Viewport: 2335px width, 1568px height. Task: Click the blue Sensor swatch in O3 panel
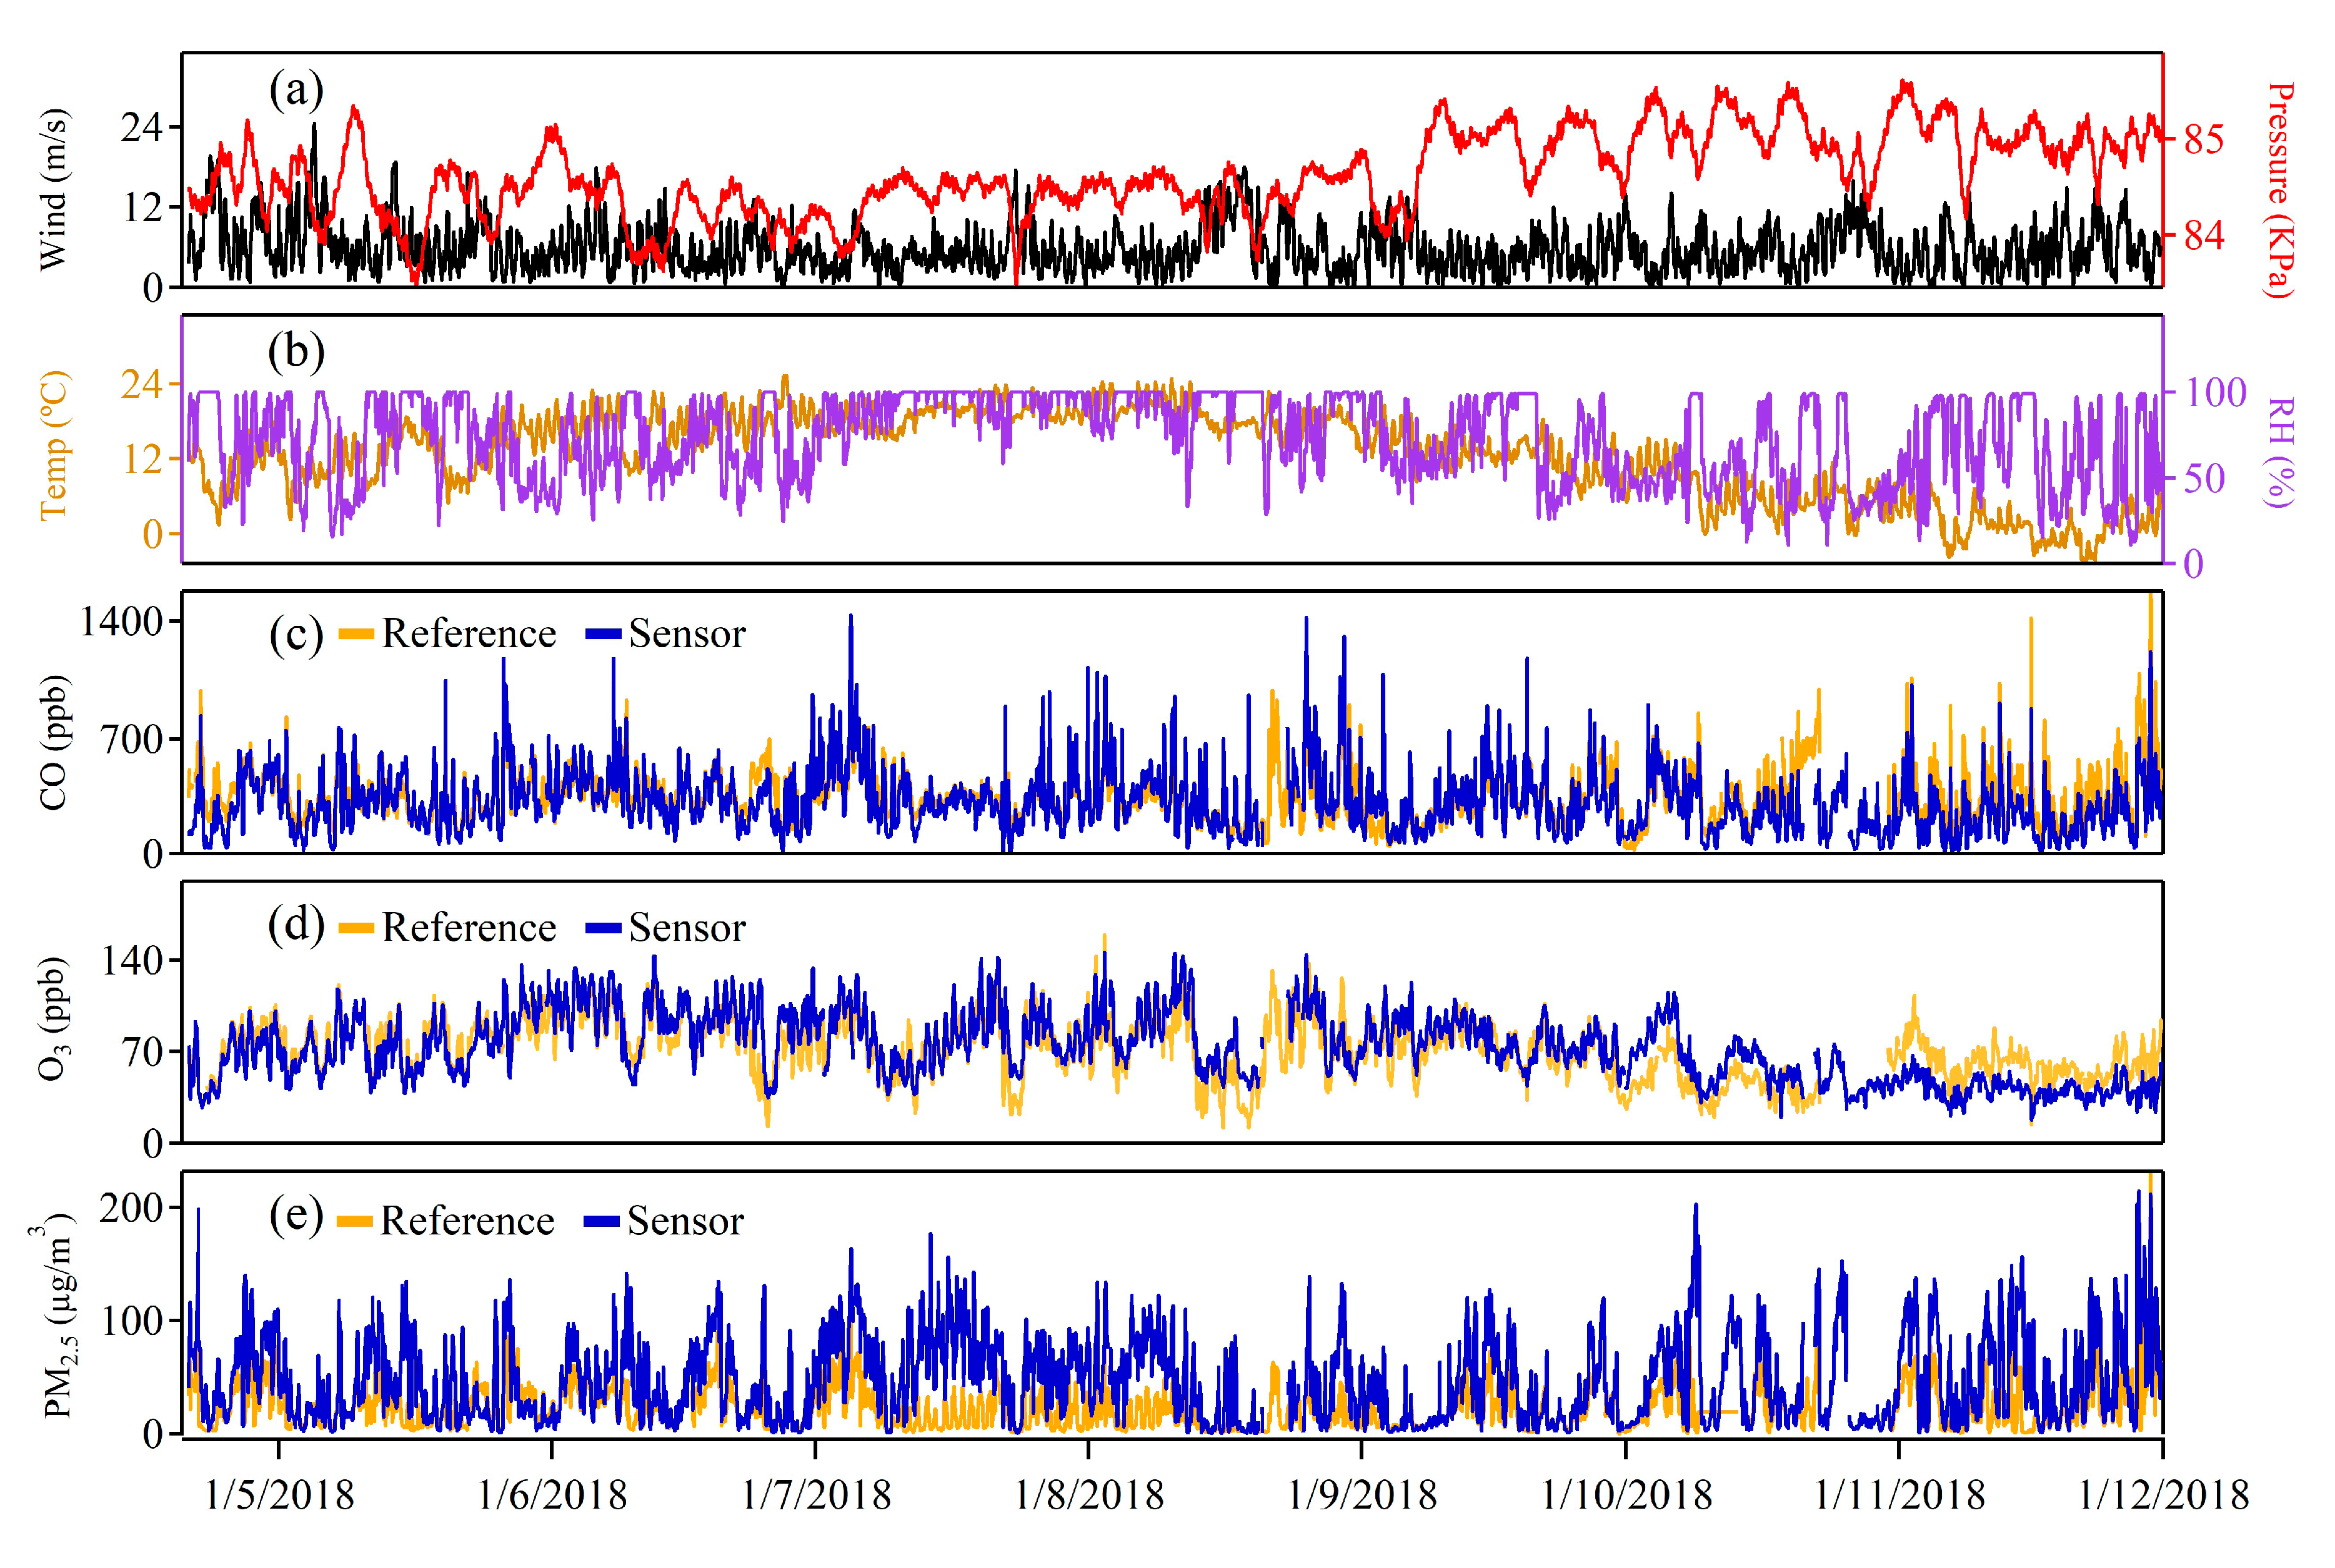pyautogui.click(x=603, y=928)
